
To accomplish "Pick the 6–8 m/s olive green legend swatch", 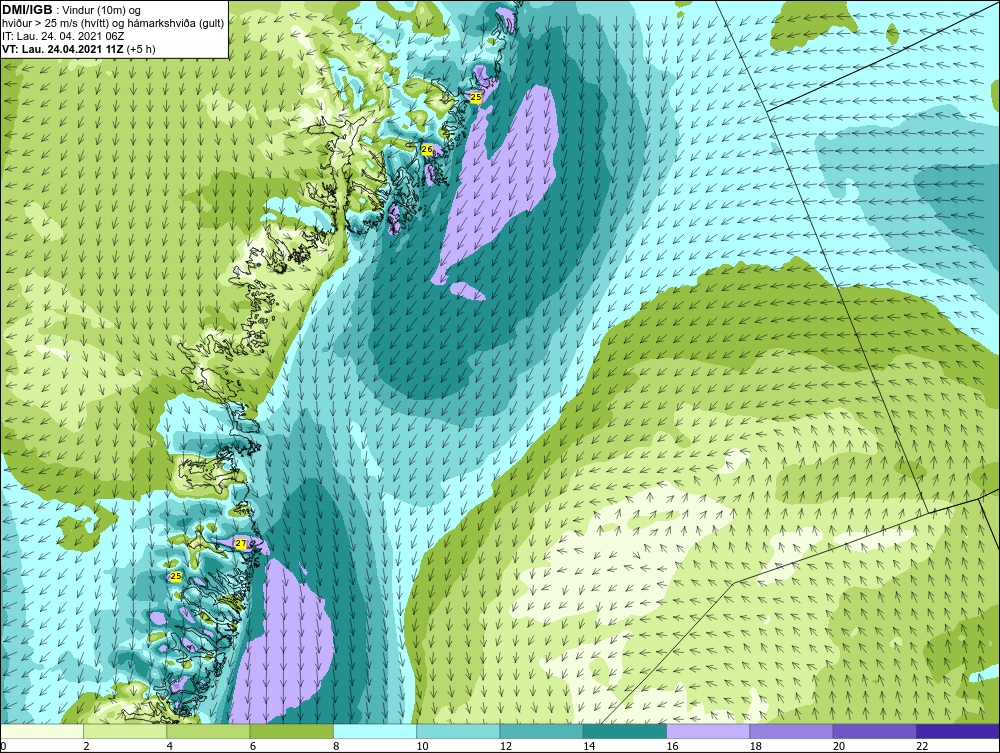I will (x=291, y=731).
